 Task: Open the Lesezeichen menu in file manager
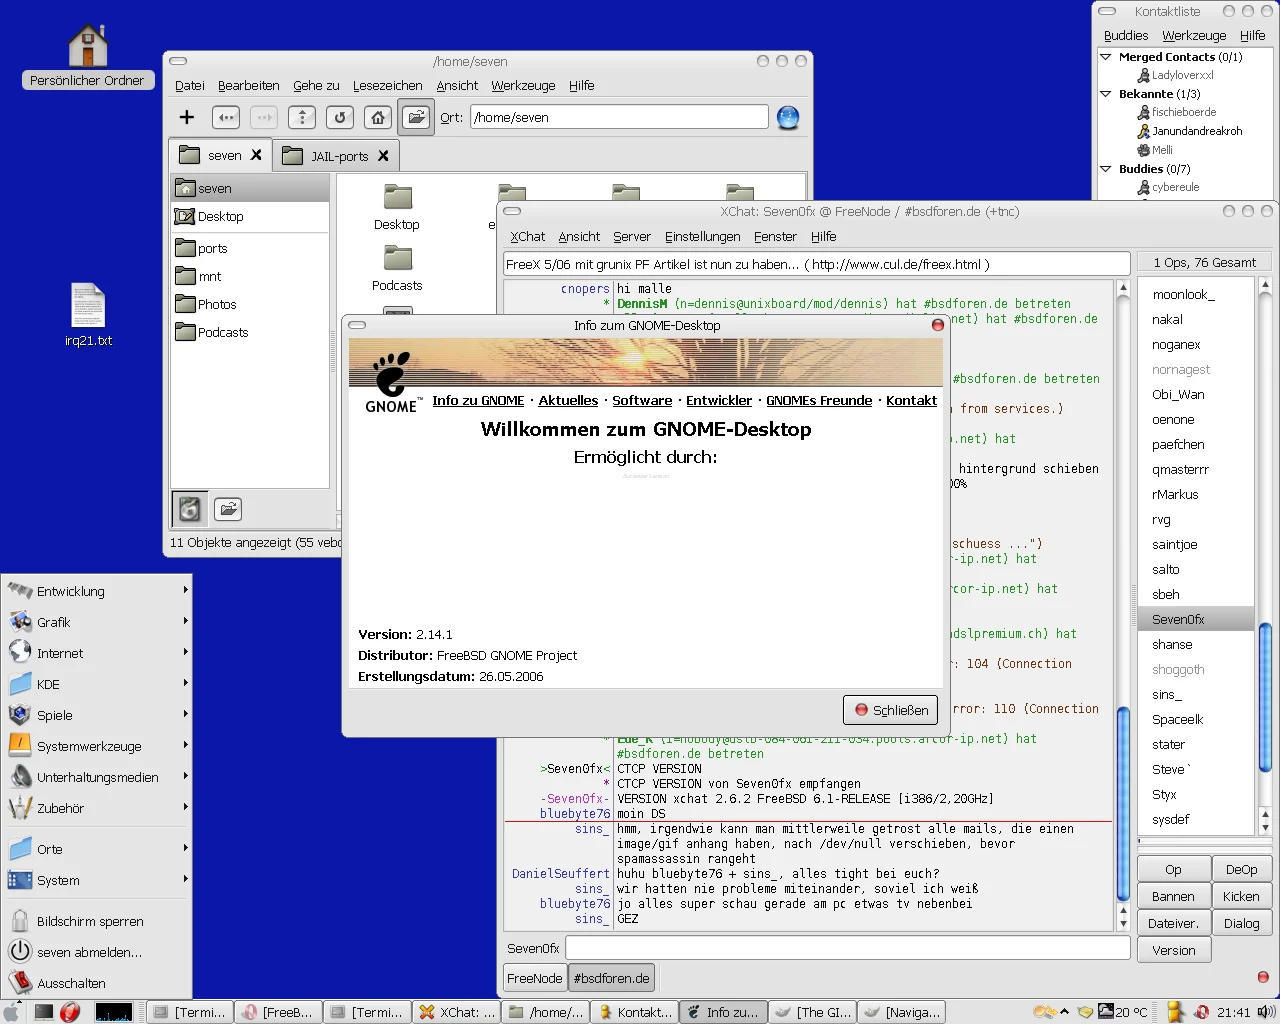click(x=387, y=85)
